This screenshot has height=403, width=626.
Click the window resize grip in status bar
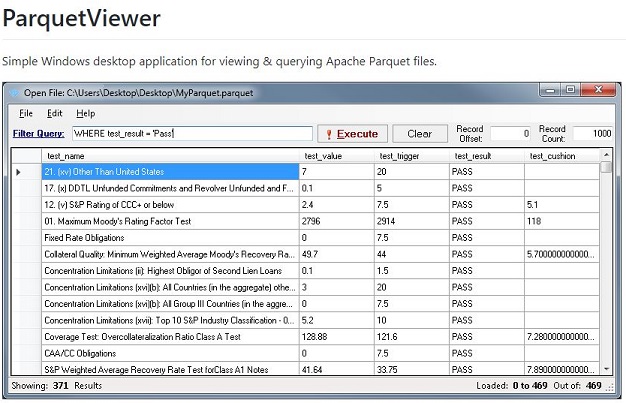[610, 387]
